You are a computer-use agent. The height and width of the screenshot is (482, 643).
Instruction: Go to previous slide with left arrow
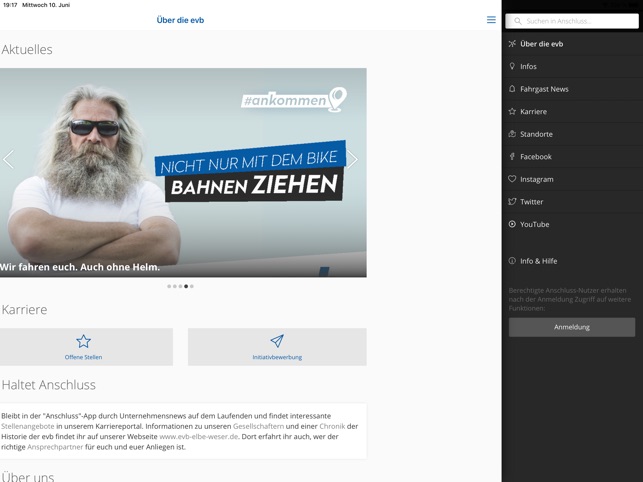8,159
